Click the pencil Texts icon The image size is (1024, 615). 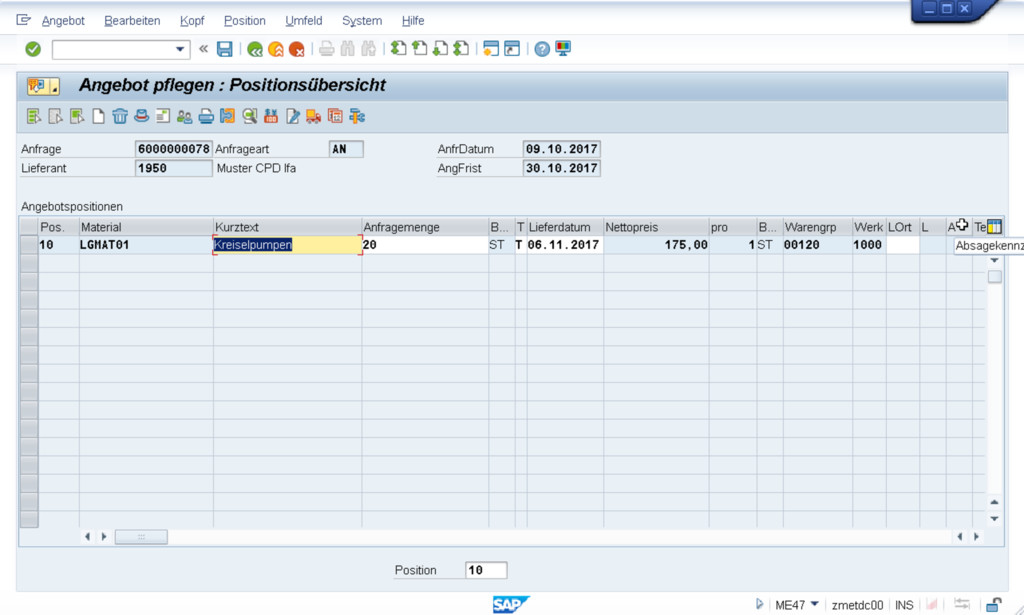pos(293,116)
